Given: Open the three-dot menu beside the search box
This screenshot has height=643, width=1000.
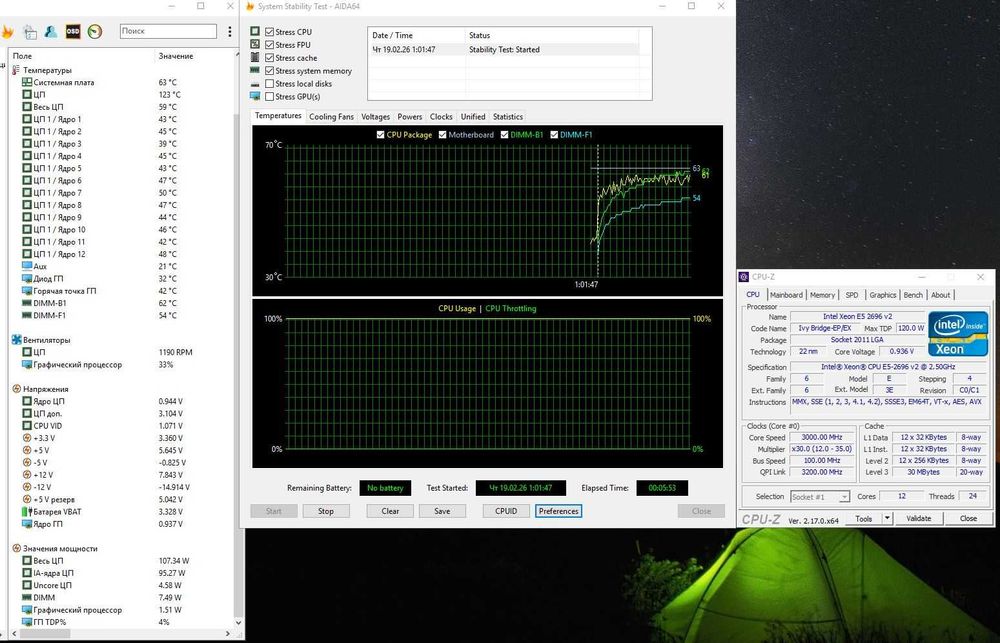Looking at the screenshot, I should pos(230,31).
